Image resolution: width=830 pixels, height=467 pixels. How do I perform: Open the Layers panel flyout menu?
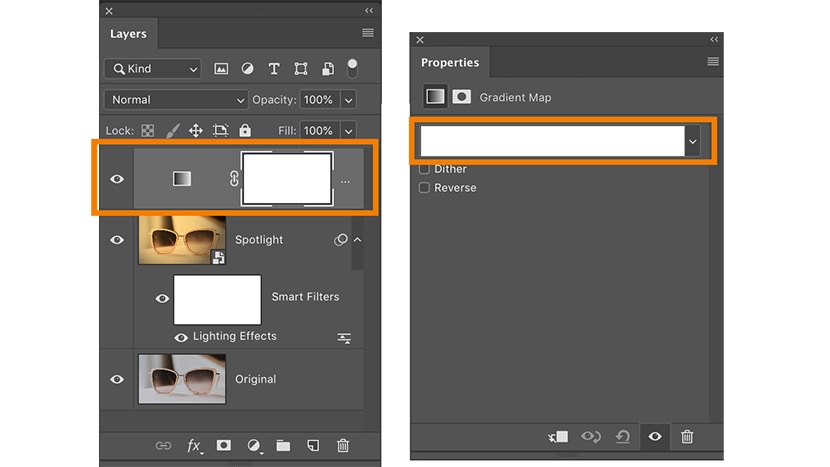click(368, 34)
